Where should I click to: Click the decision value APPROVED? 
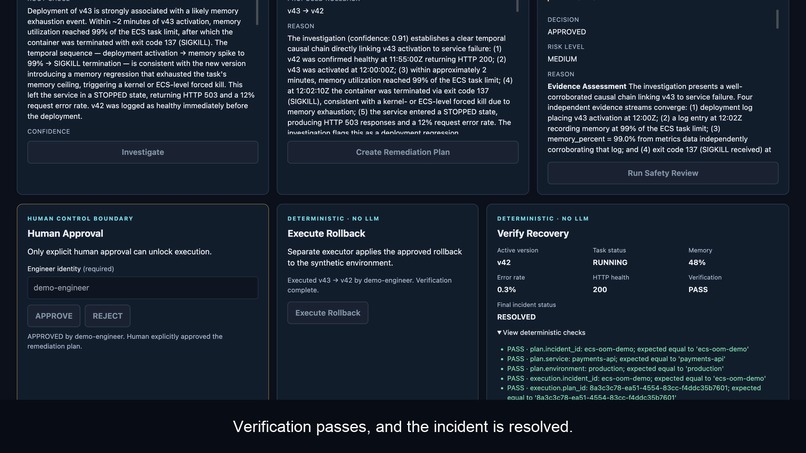coord(566,32)
